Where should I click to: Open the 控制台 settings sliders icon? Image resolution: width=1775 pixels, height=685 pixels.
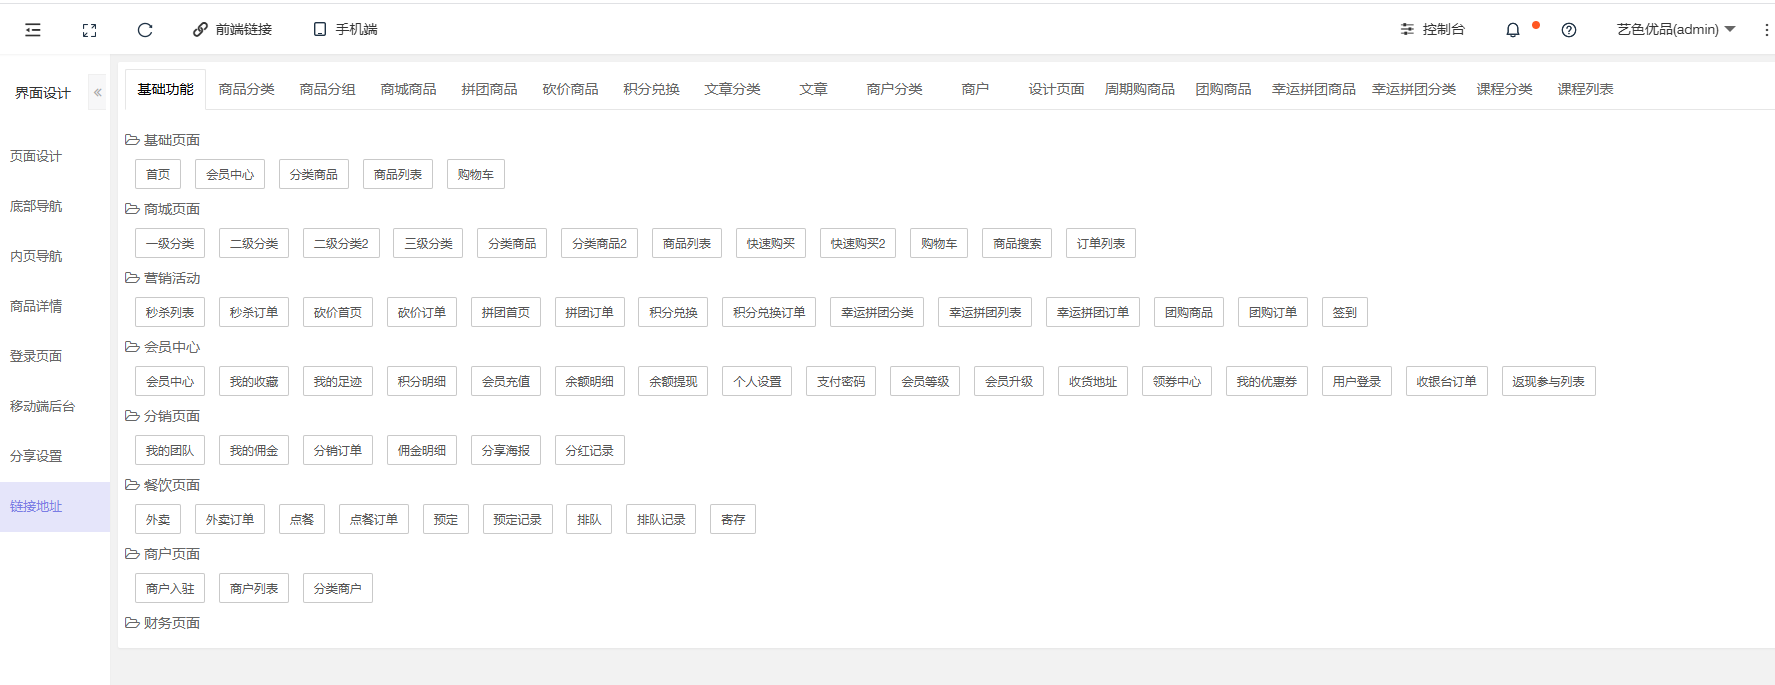(x=1407, y=30)
